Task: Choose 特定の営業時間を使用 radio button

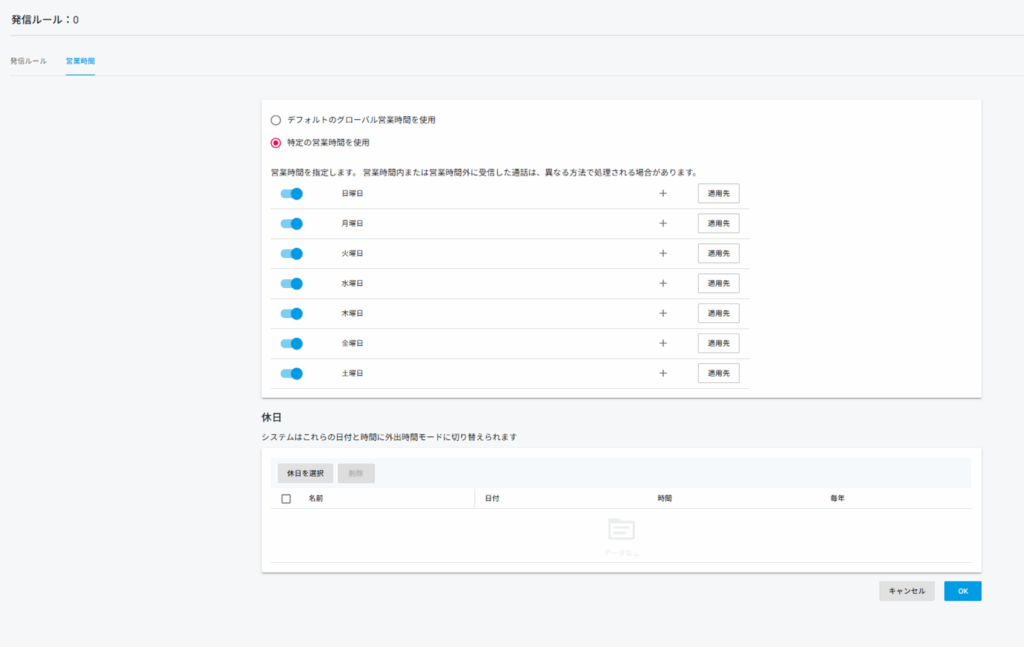Action: pyautogui.click(x=276, y=143)
